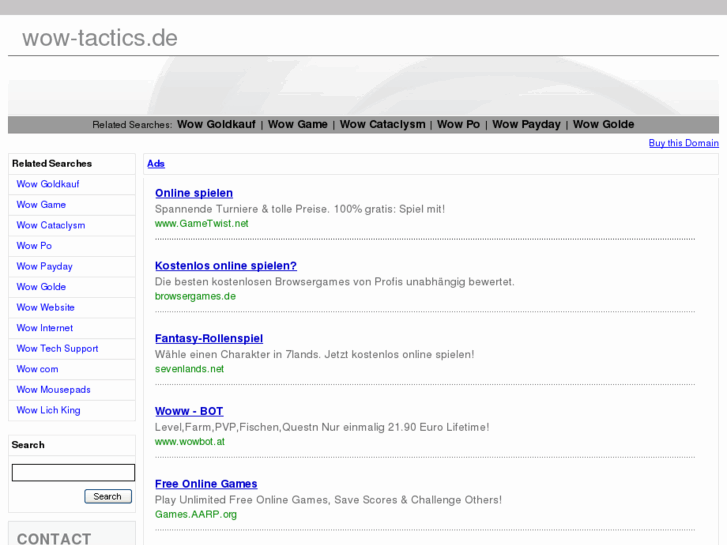Open the Wow Website sidebar link
The height and width of the screenshot is (545, 727).
pos(45,308)
